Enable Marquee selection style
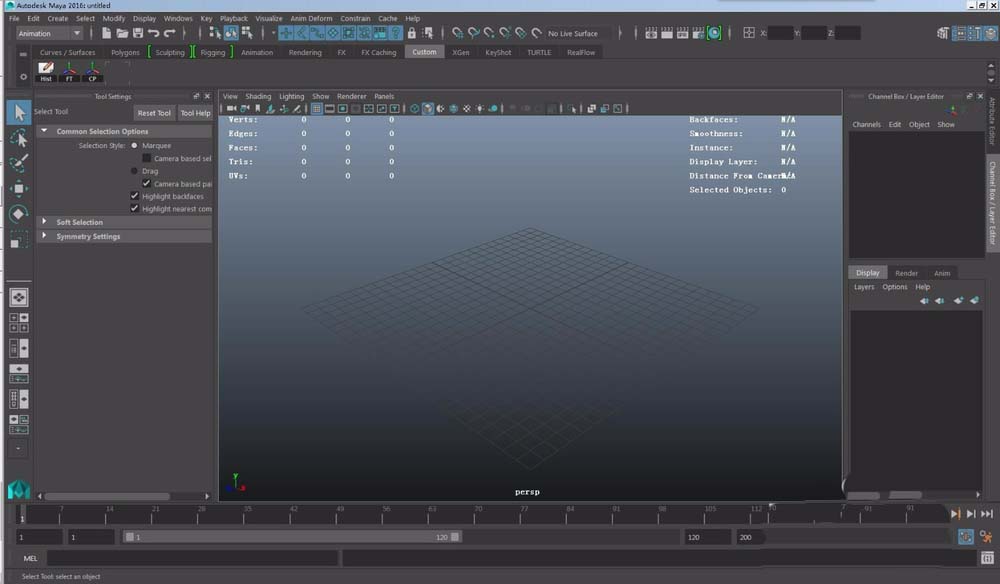Viewport: 1000px width, 584px height. (x=135, y=145)
